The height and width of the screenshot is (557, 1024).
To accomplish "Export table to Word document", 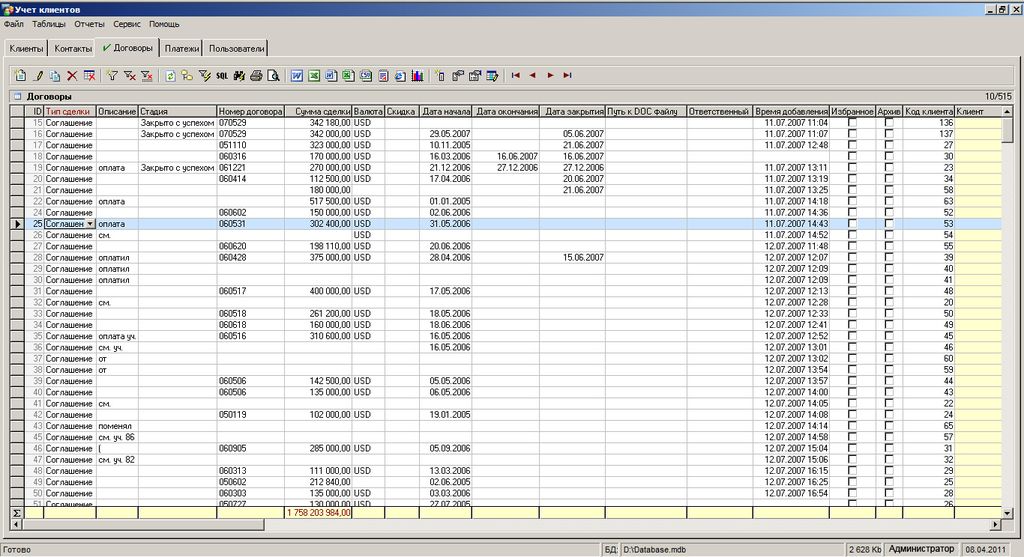I will coord(297,75).
